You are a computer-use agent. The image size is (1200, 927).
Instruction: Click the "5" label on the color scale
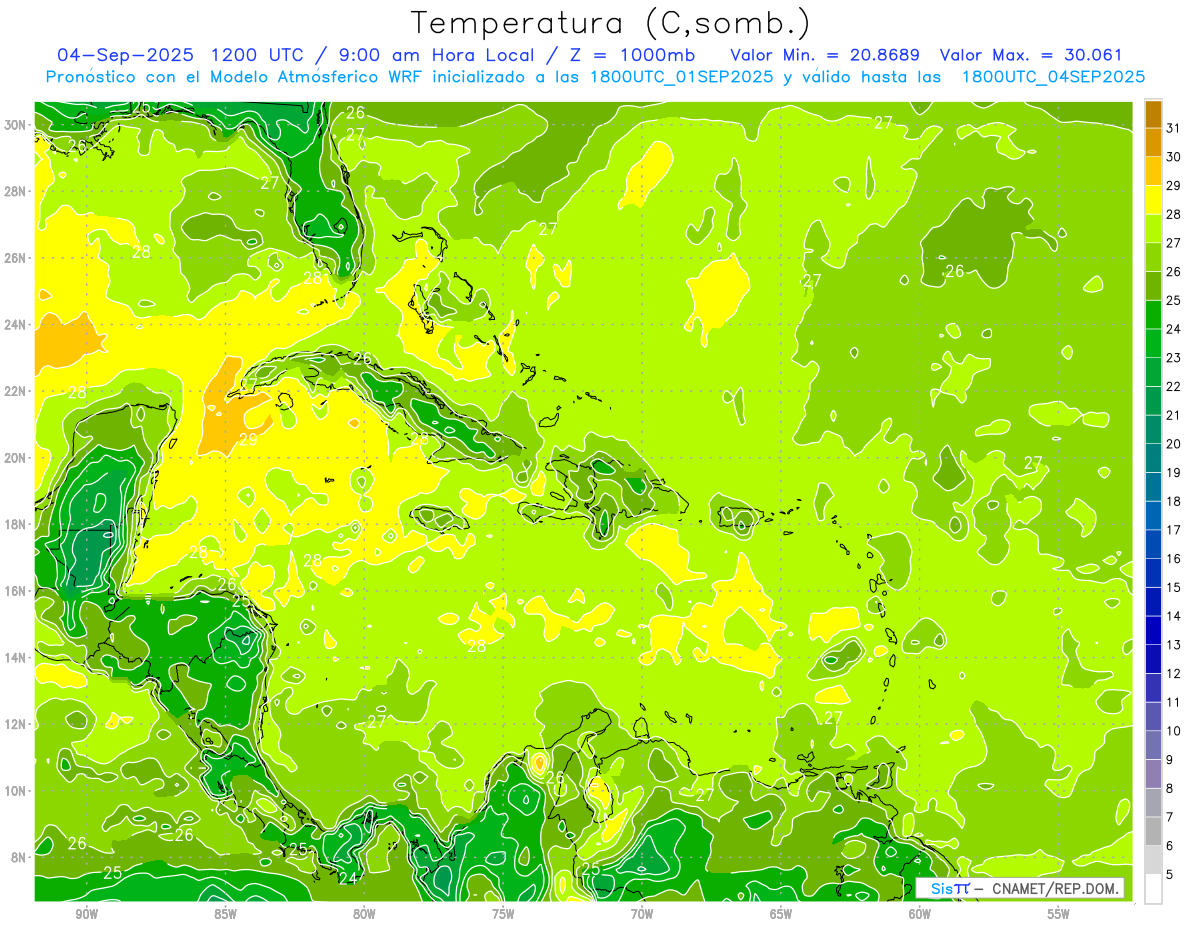coord(1170,874)
